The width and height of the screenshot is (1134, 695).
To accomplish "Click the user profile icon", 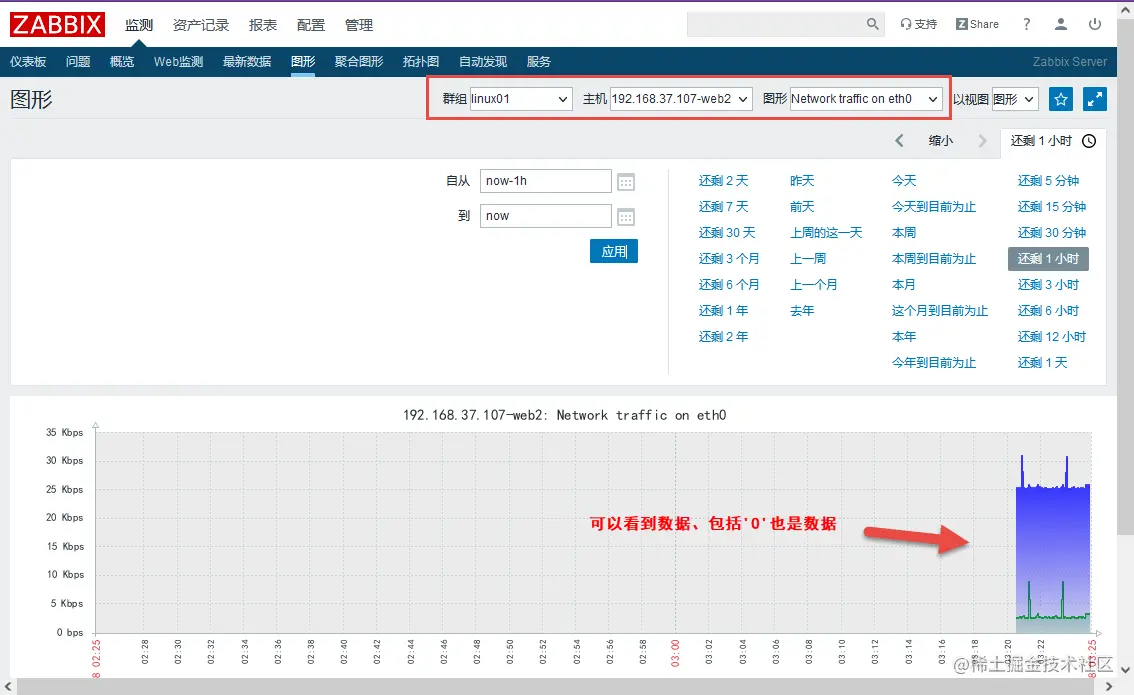I will [1061, 23].
